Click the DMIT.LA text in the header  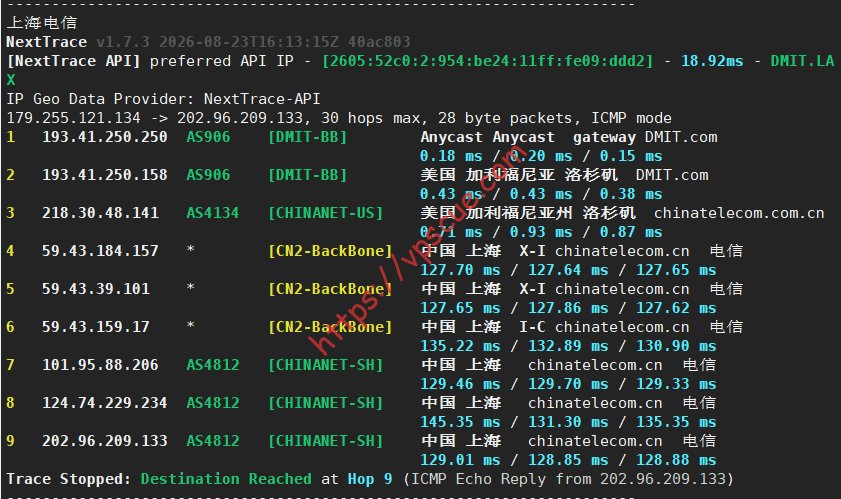[x=802, y=61]
